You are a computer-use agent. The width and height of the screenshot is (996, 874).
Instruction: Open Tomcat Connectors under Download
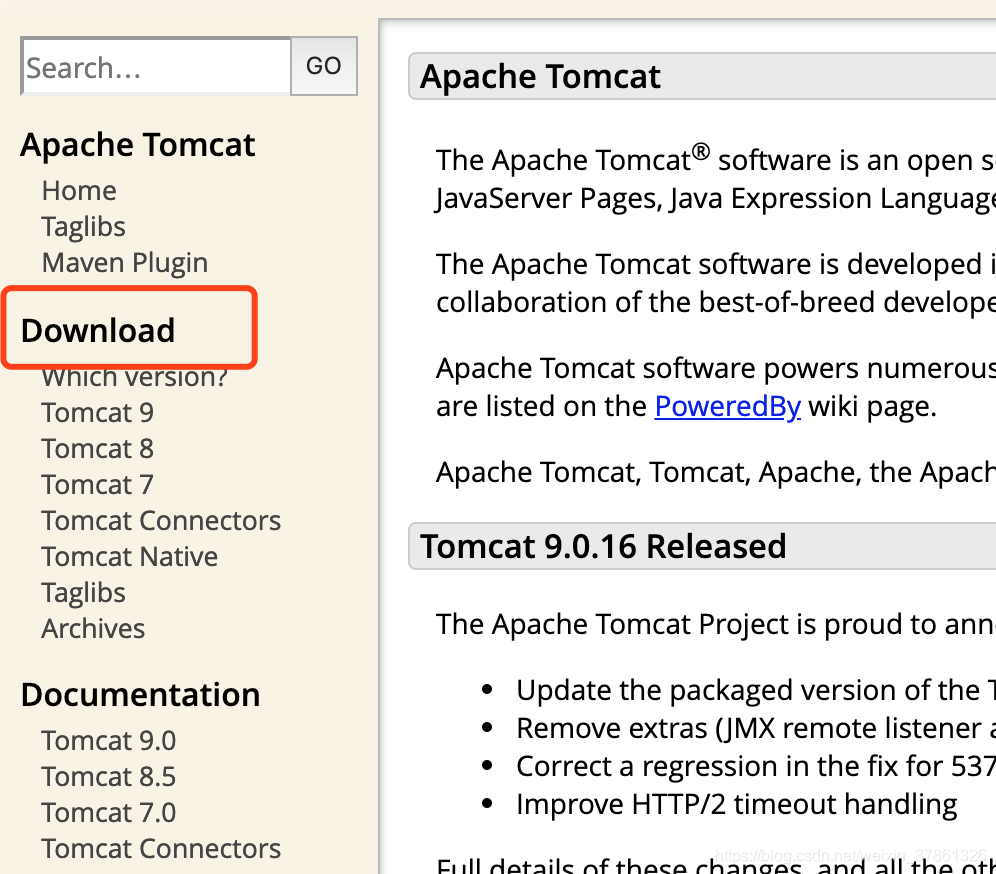pos(161,521)
